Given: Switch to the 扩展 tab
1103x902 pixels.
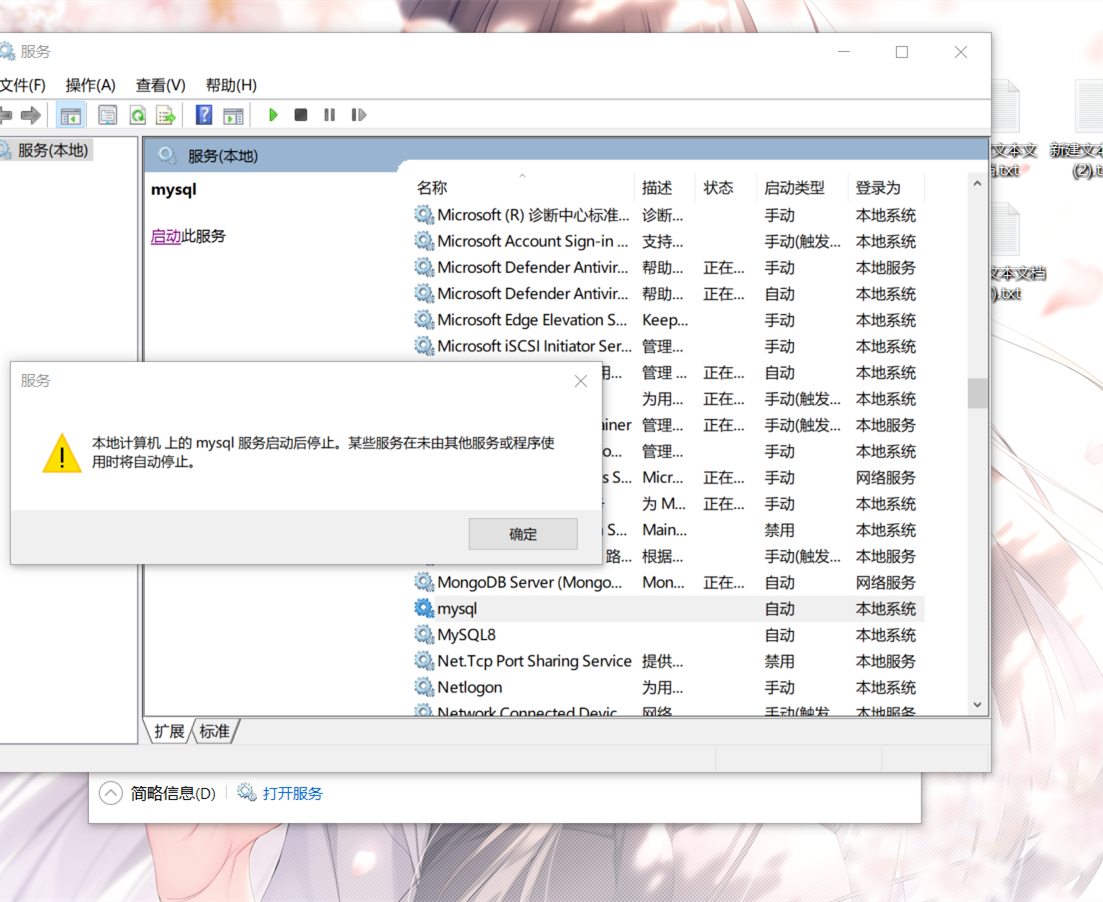Looking at the screenshot, I should pyautogui.click(x=169, y=732).
